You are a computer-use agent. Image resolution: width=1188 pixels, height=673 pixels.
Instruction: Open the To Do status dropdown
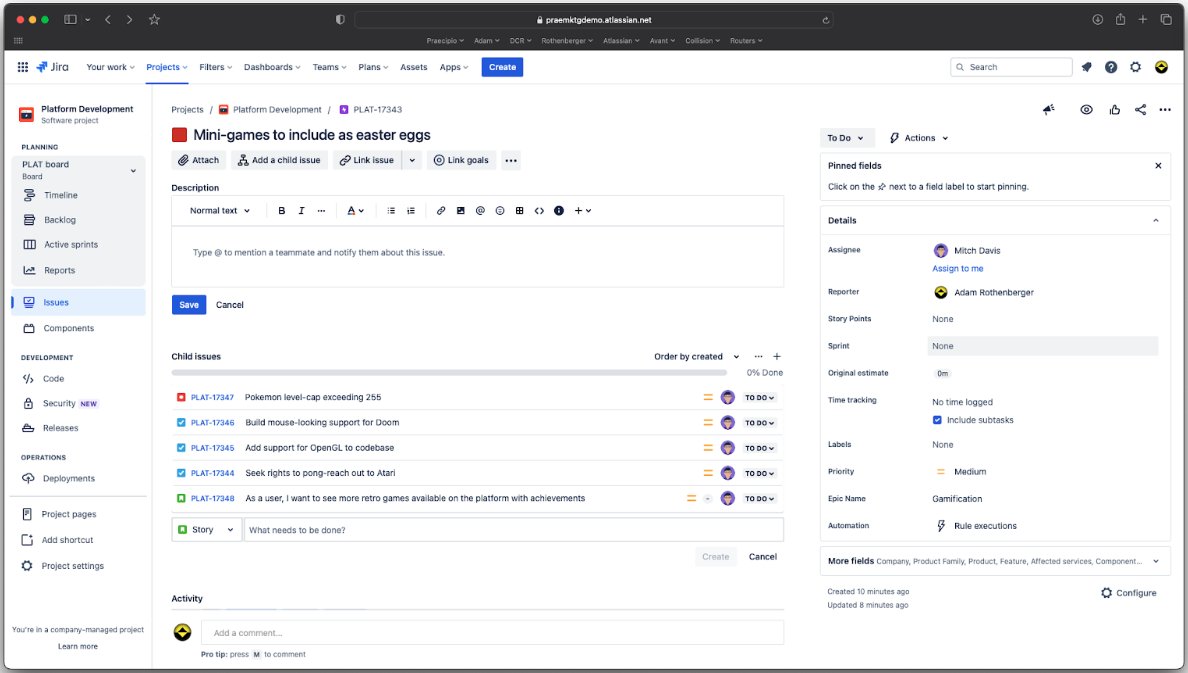click(x=846, y=138)
